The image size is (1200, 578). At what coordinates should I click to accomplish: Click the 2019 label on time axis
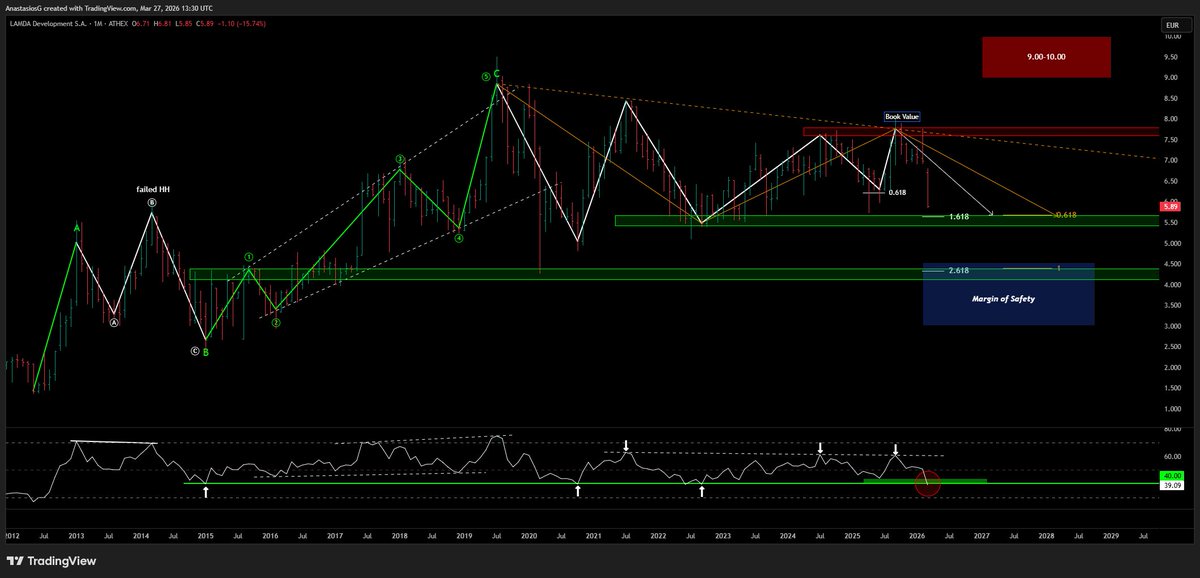click(x=464, y=536)
